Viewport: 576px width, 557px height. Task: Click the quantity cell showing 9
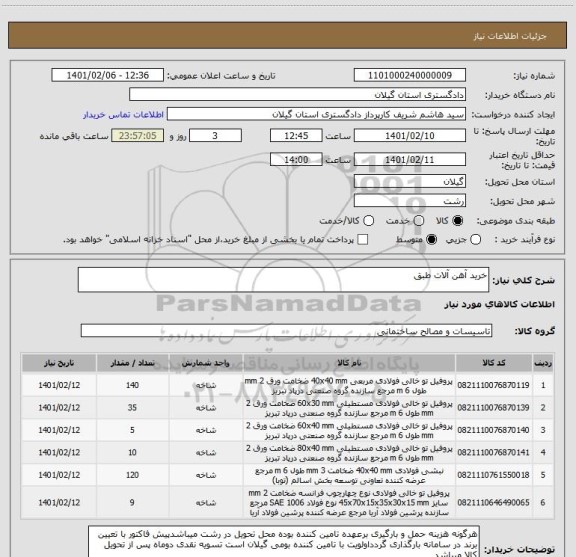[132, 502]
